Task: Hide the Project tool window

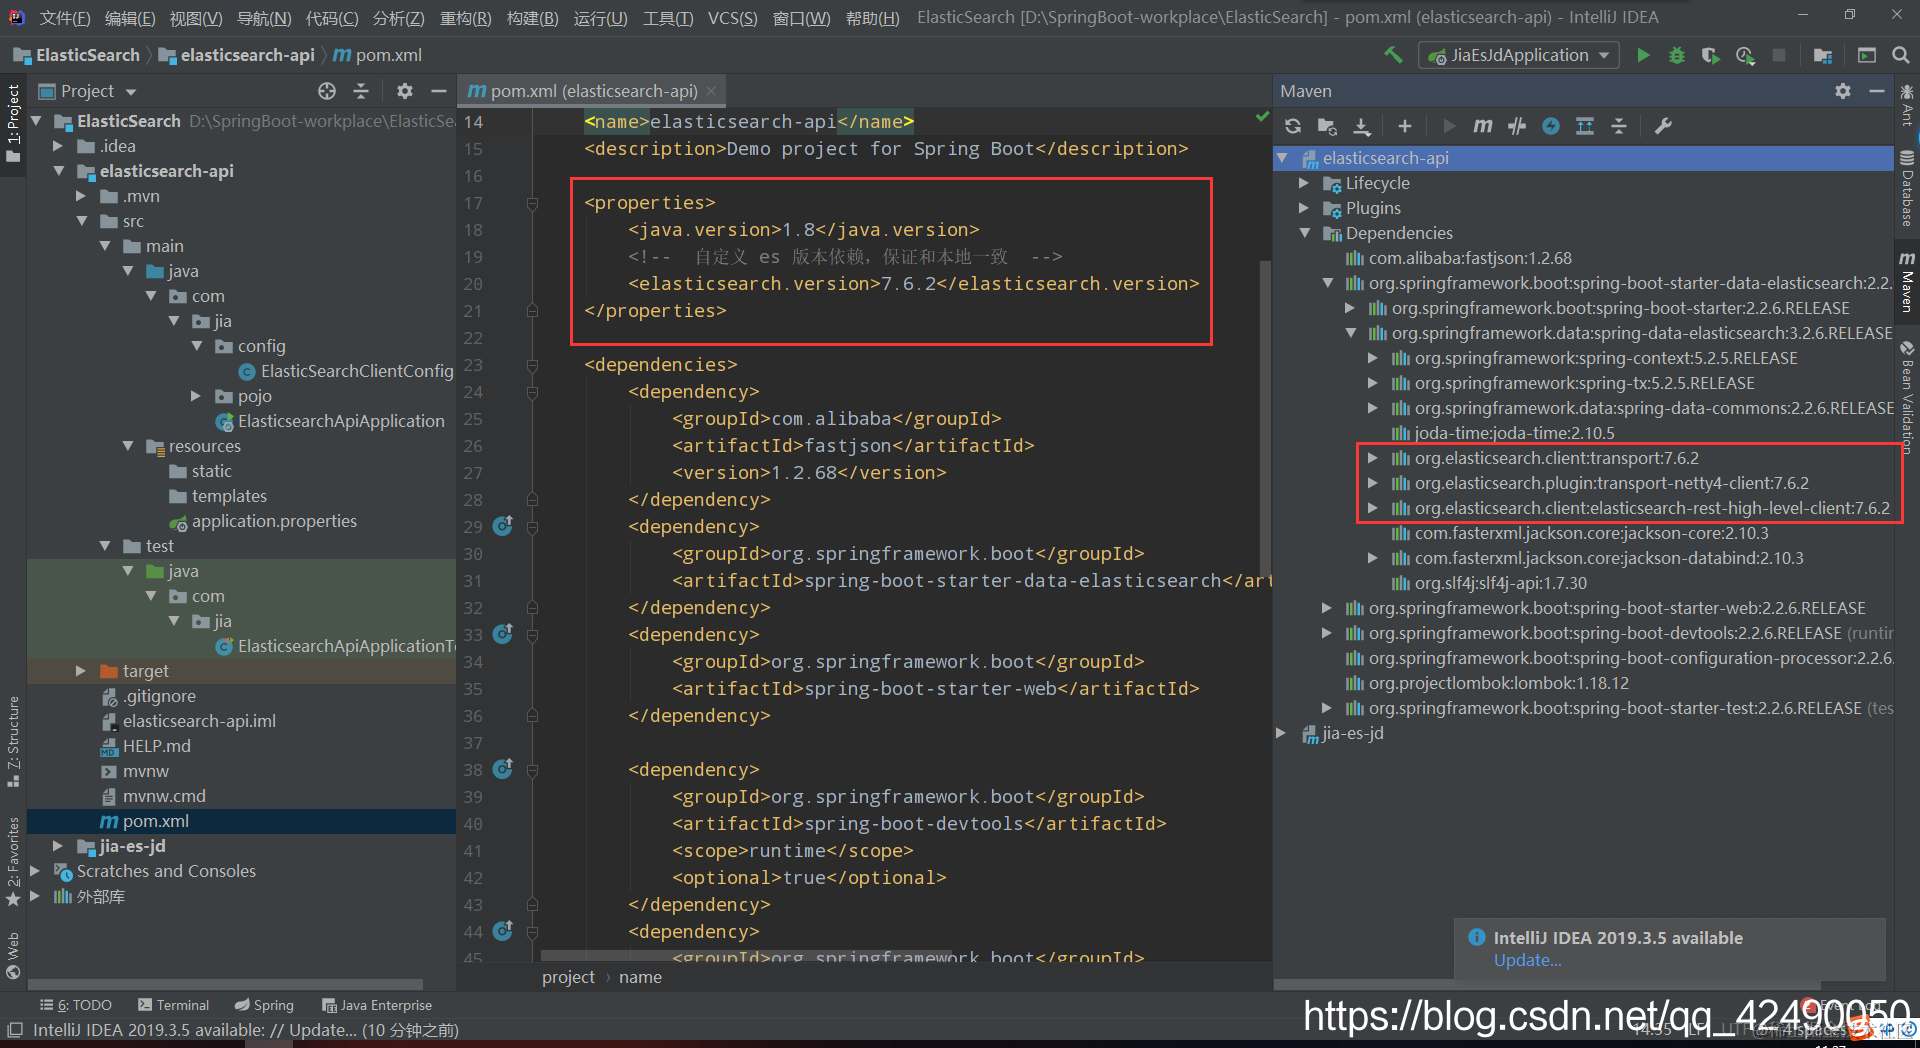Action: [x=438, y=91]
